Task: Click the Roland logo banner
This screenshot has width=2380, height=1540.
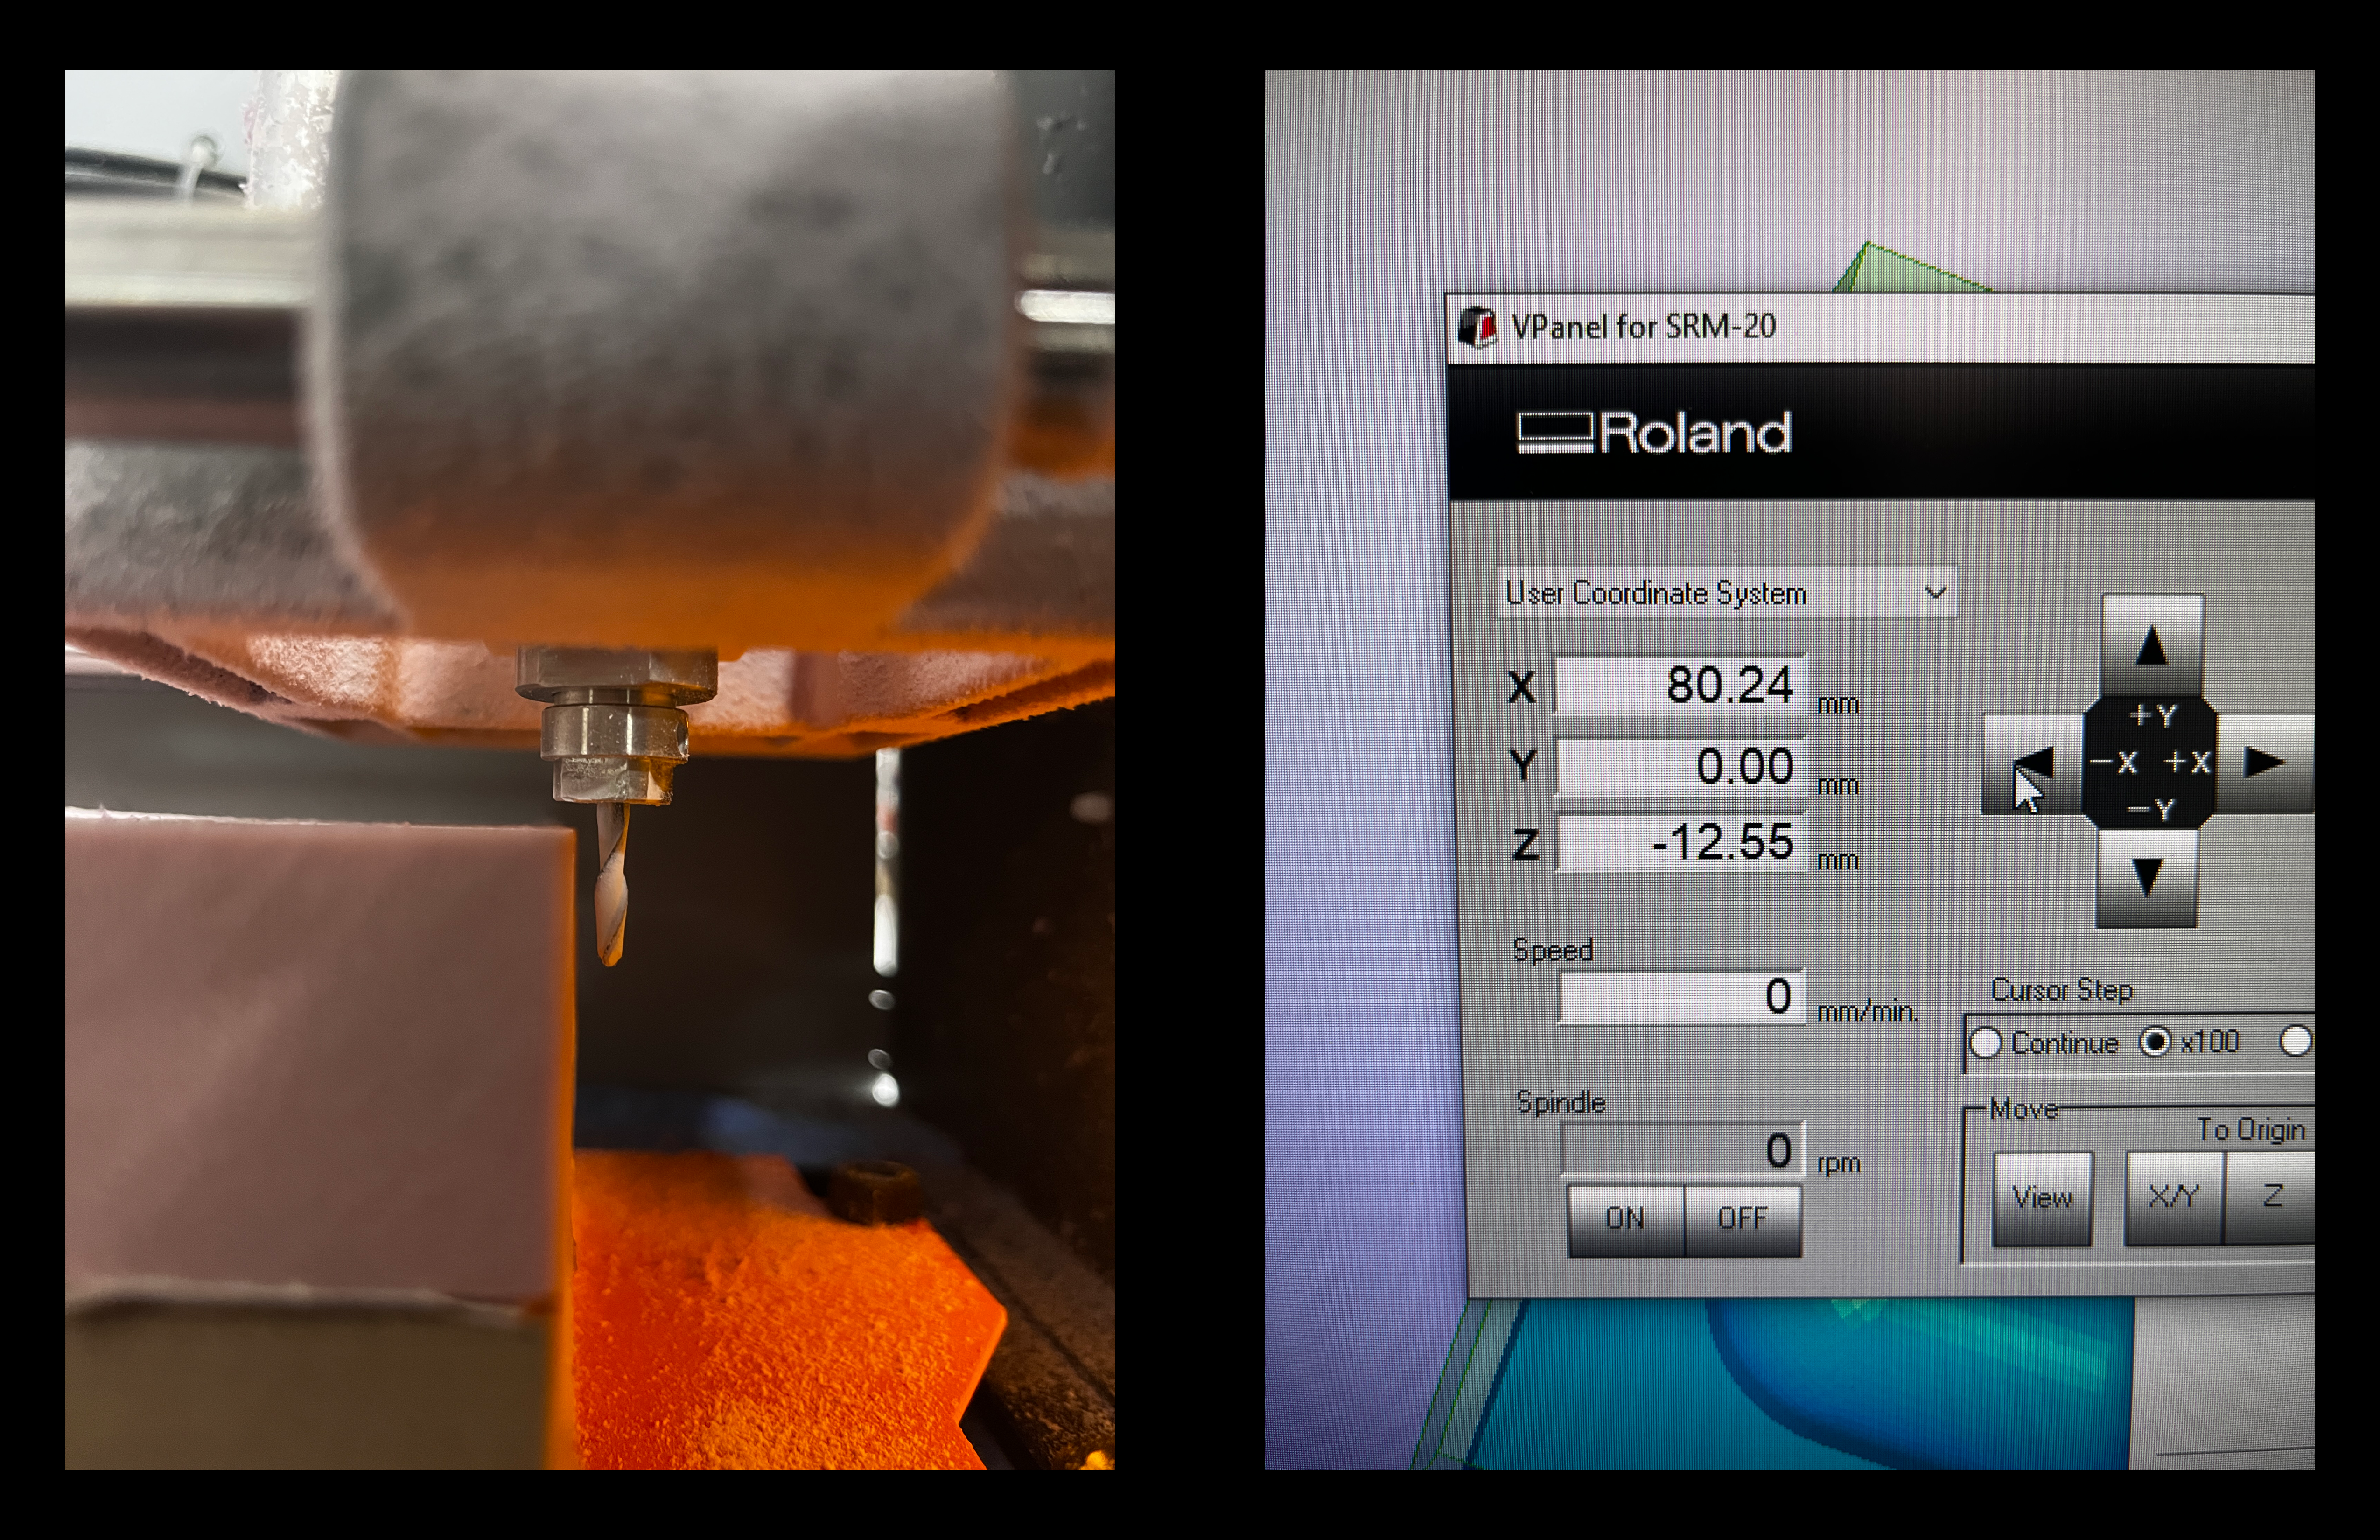Action: [1655, 433]
